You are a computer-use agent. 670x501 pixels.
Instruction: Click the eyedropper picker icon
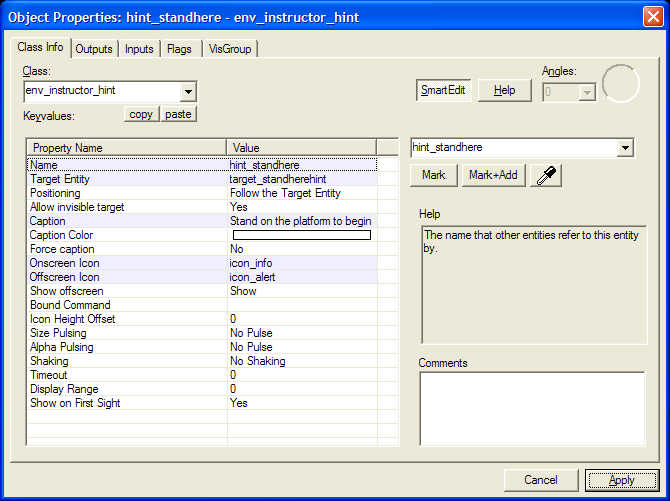(x=546, y=175)
